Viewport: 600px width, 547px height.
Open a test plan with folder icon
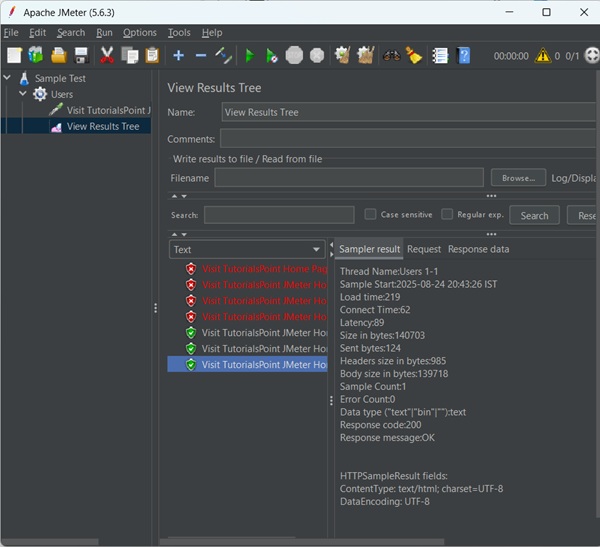[59, 56]
